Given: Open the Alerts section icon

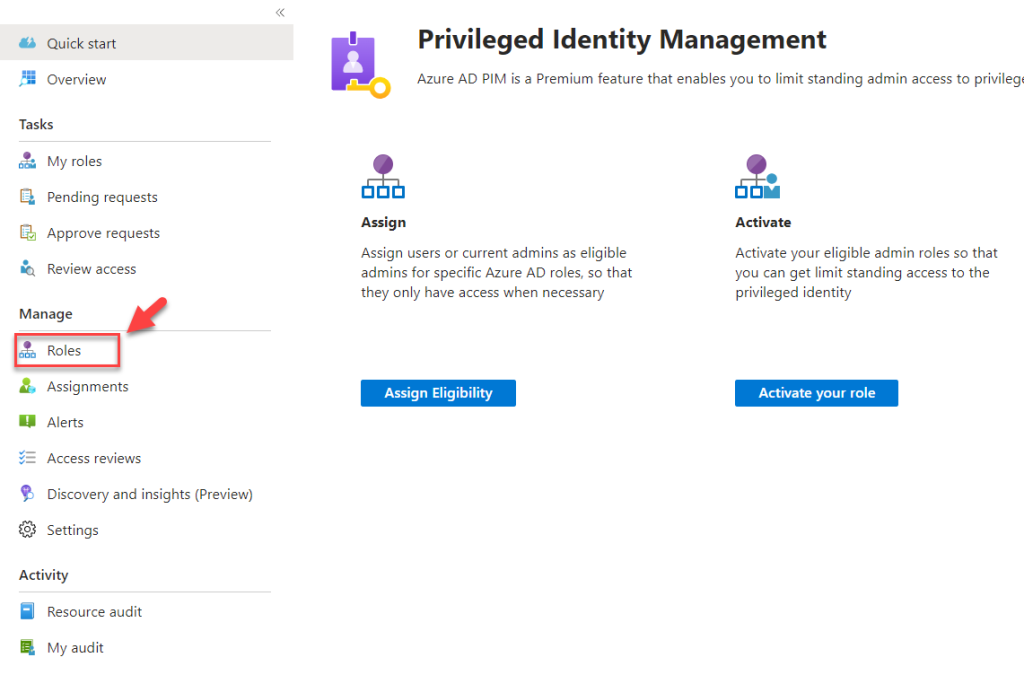Looking at the screenshot, I should (26, 422).
